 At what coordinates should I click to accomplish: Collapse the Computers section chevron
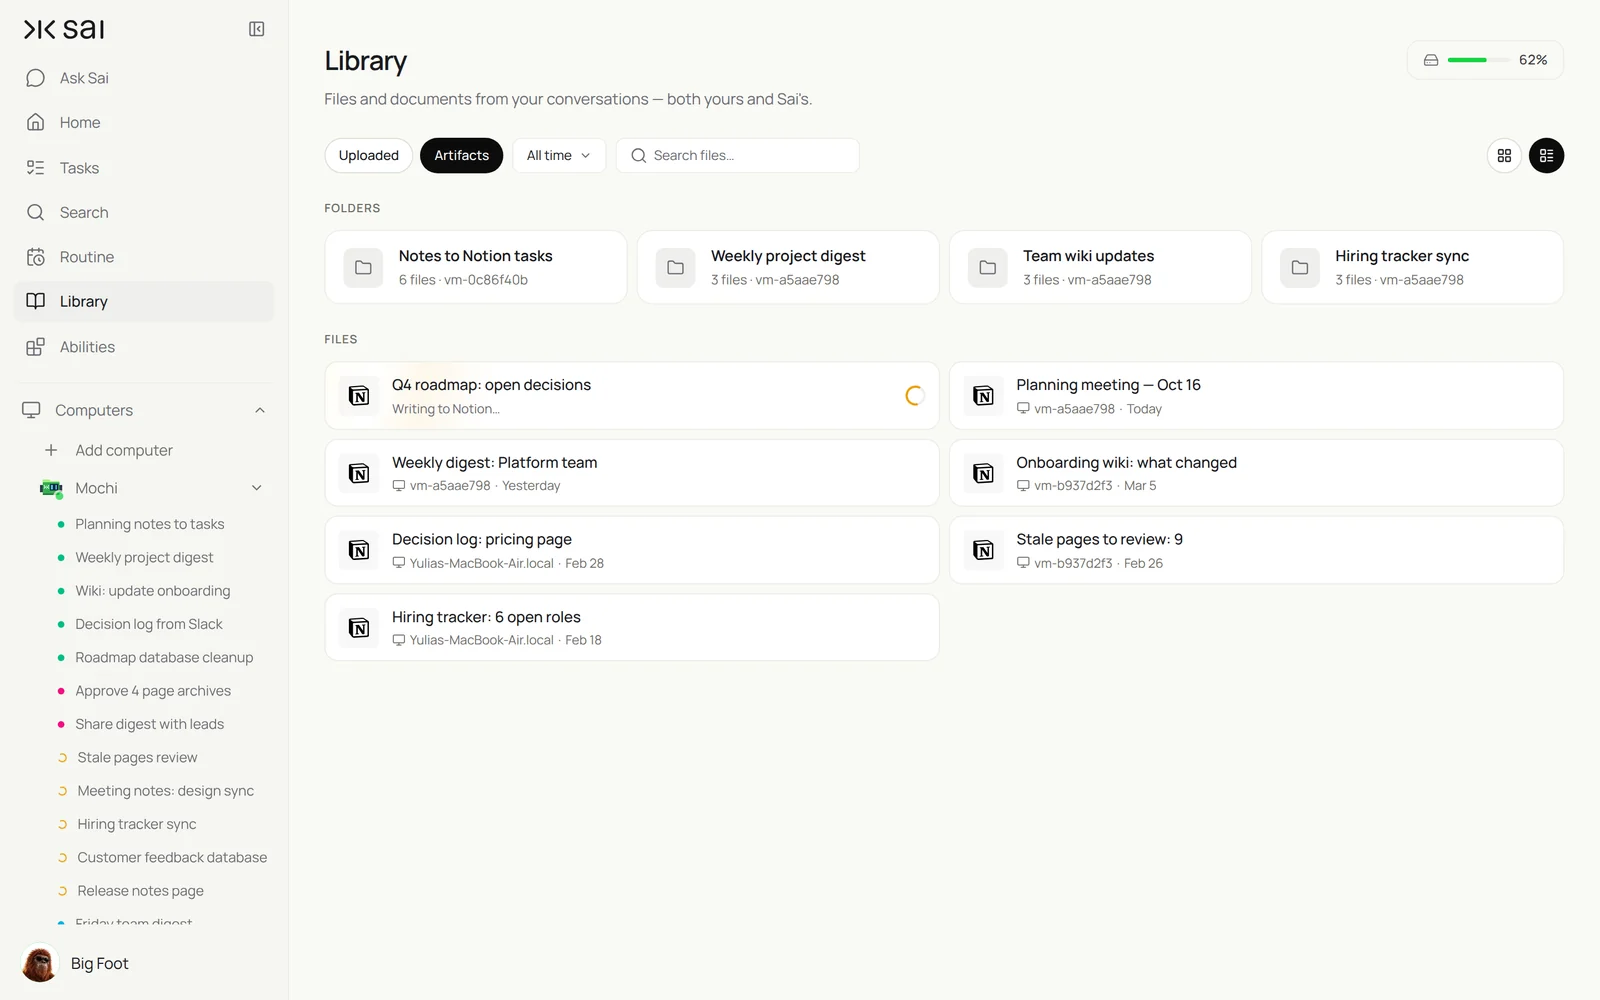pos(260,410)
